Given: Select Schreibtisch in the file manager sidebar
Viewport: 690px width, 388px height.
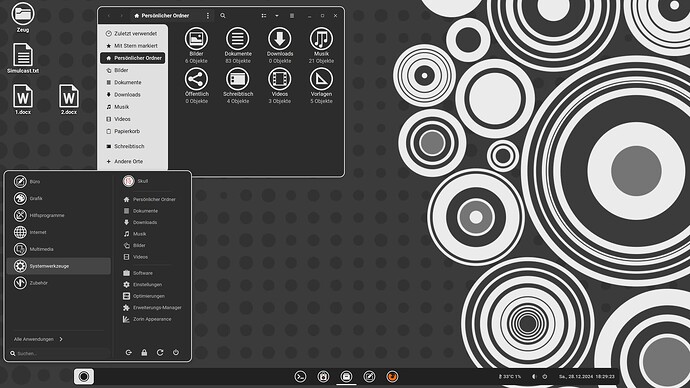Looking at the screenshot, I should (x=132, y=146).
